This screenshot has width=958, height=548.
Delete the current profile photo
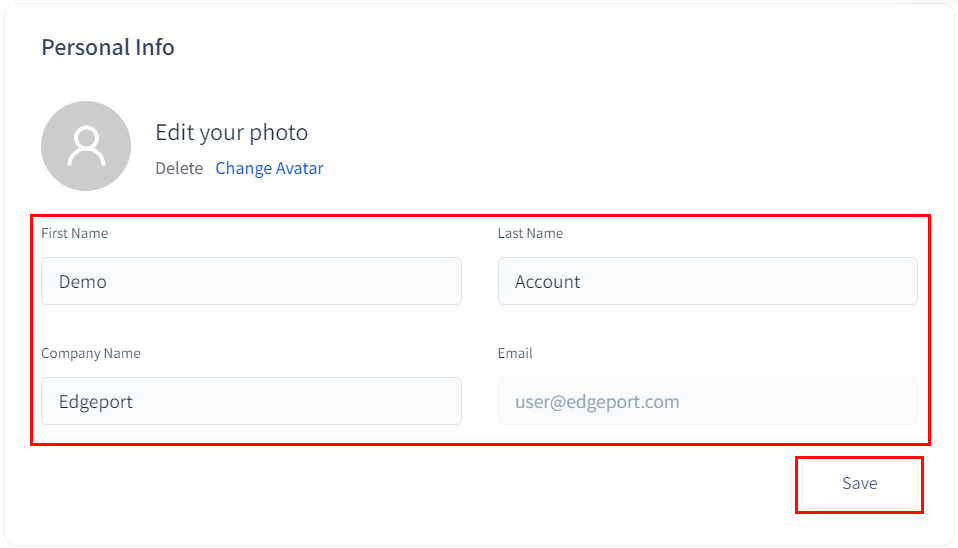pyautogui.click(x=179, y=168)
